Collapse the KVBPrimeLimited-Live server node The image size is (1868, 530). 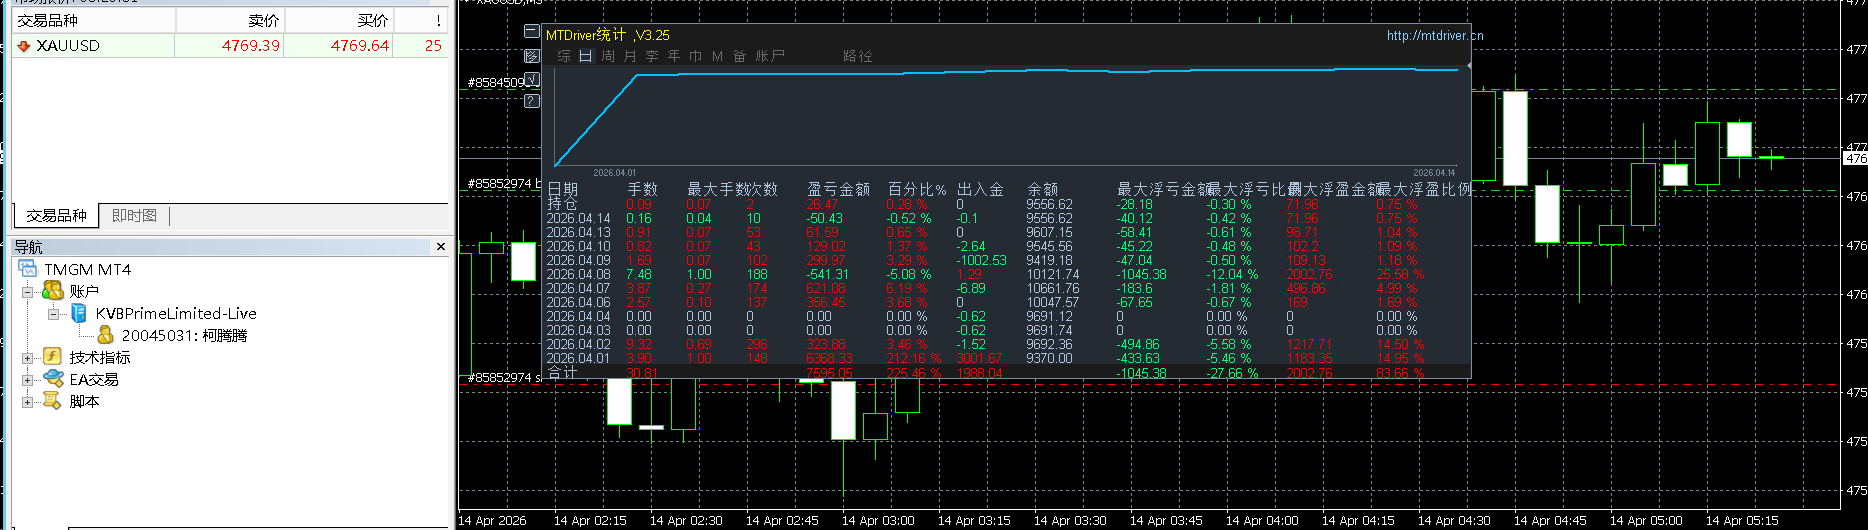coord(53,314)
